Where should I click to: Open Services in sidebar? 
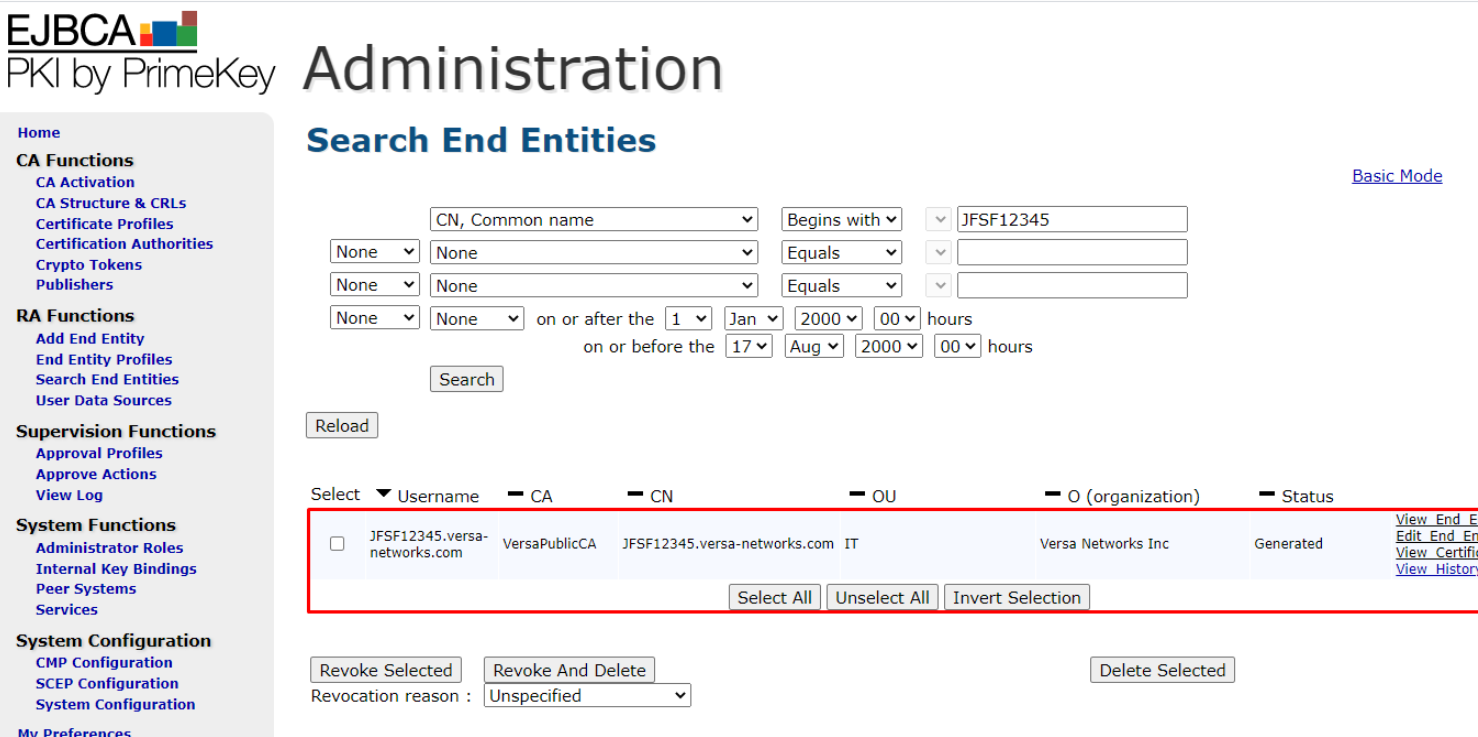click(66, 610)
